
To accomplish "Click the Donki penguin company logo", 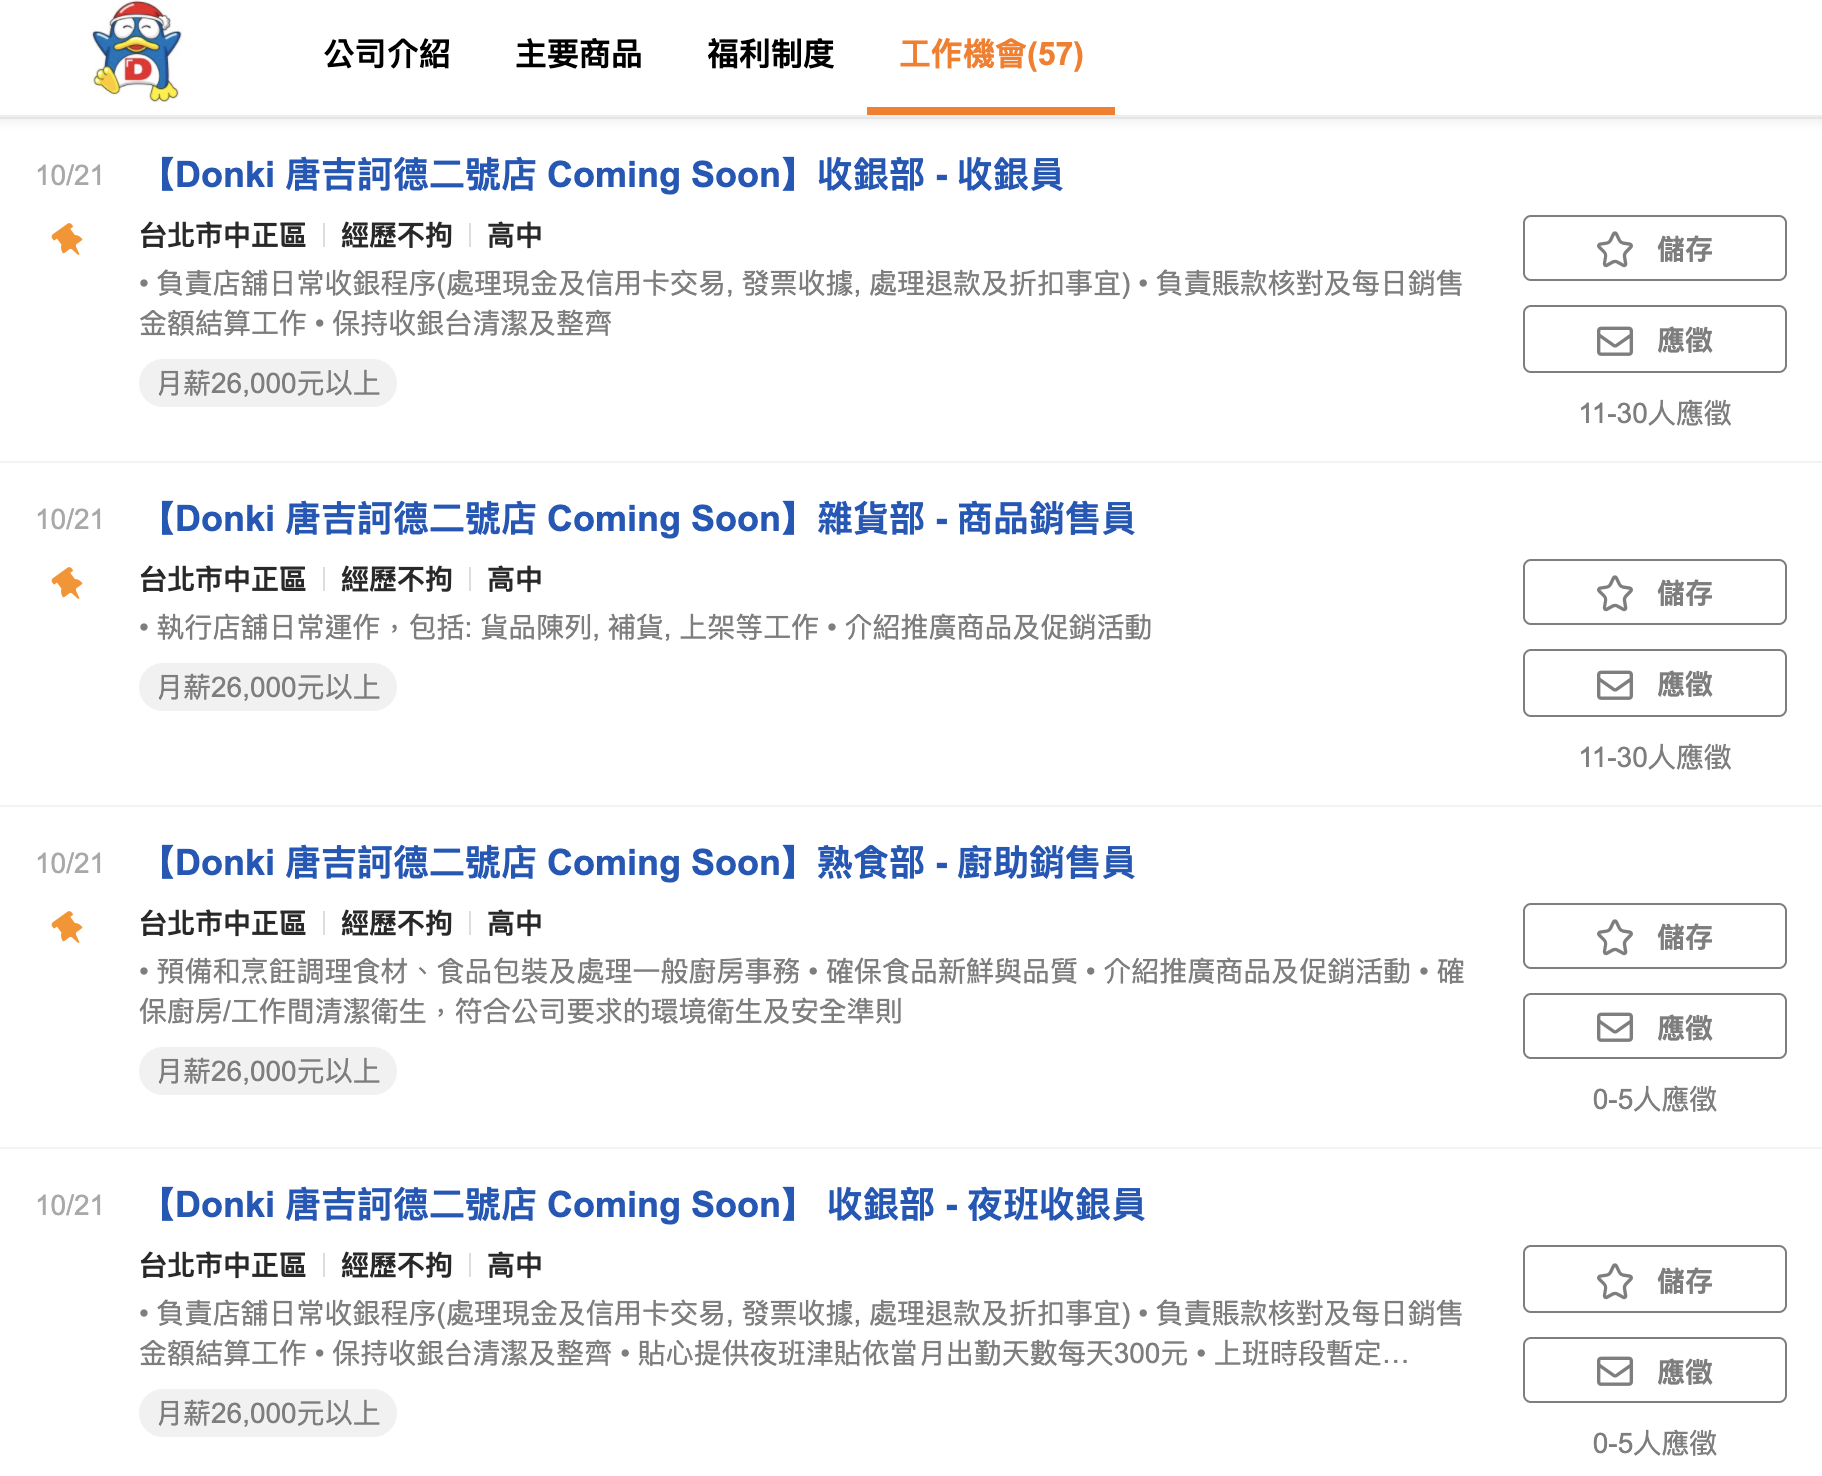I will click(136, 52).
